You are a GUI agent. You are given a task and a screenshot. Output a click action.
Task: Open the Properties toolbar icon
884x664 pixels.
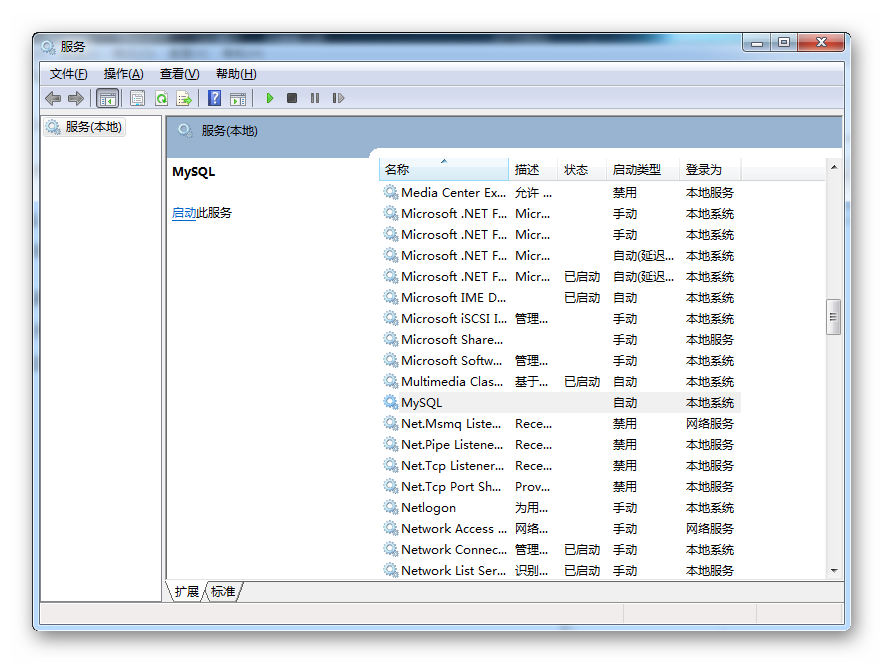click(x=138, y=99)
